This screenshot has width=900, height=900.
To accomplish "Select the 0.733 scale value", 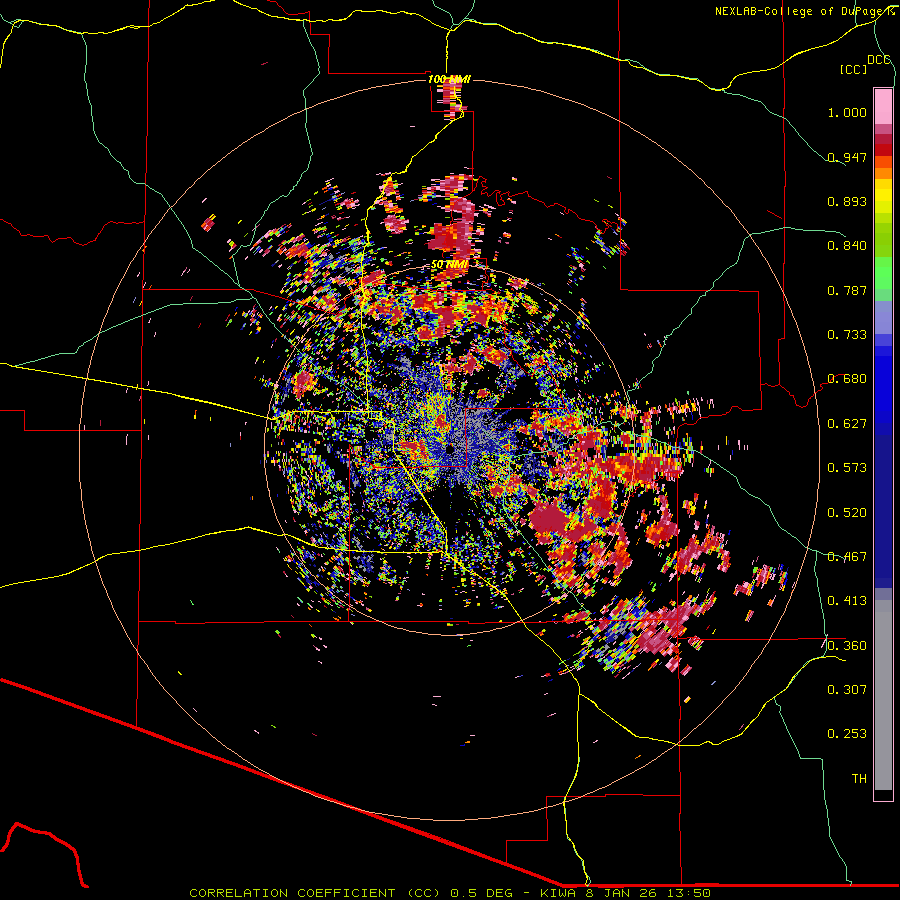I will (x=847, y=335).
